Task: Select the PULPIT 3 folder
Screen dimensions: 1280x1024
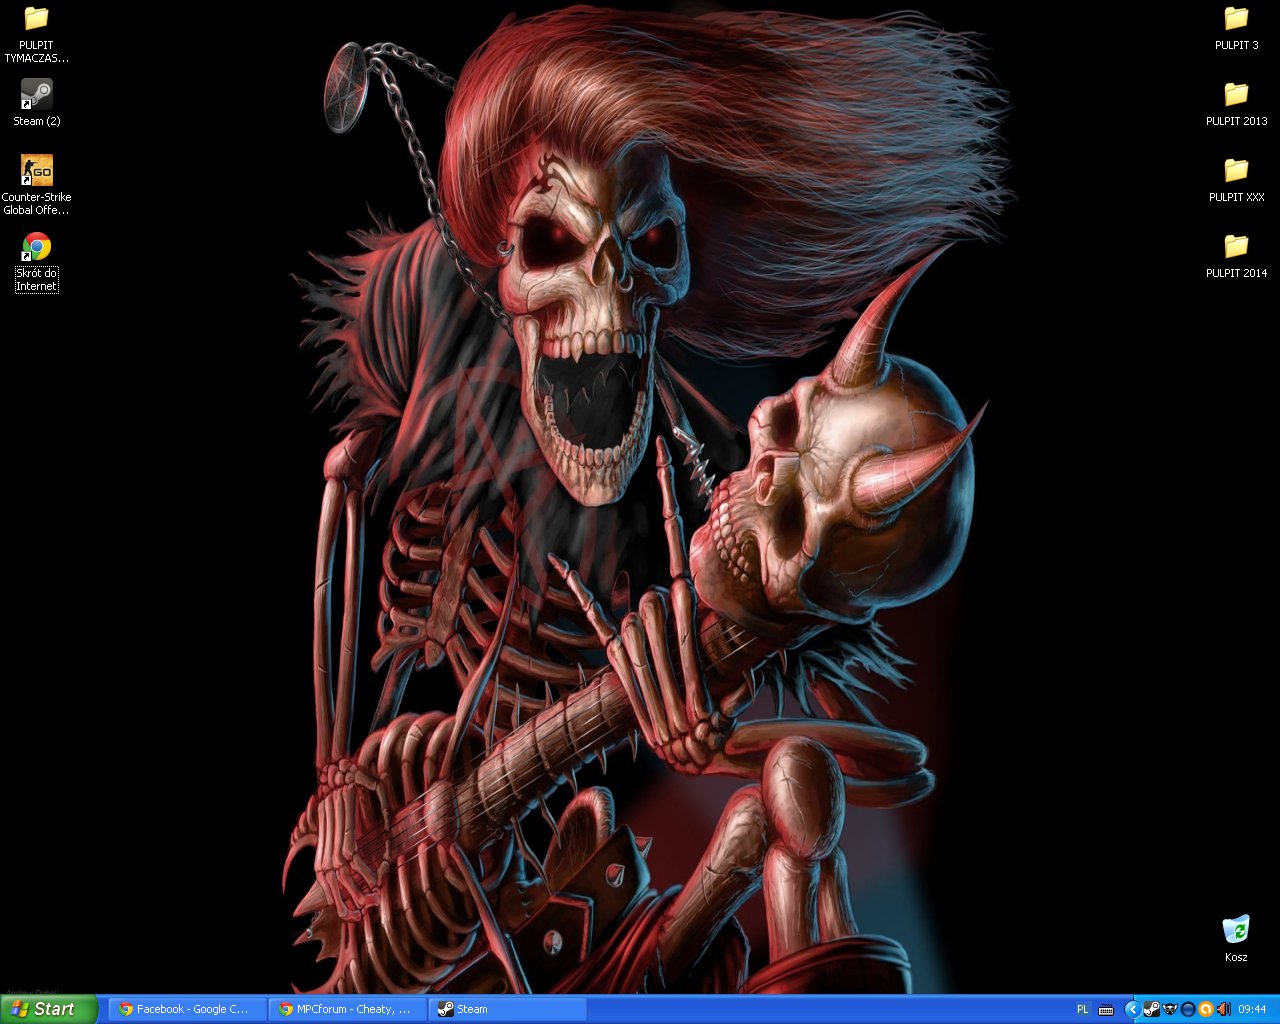Action: (x=1236, y=27)
